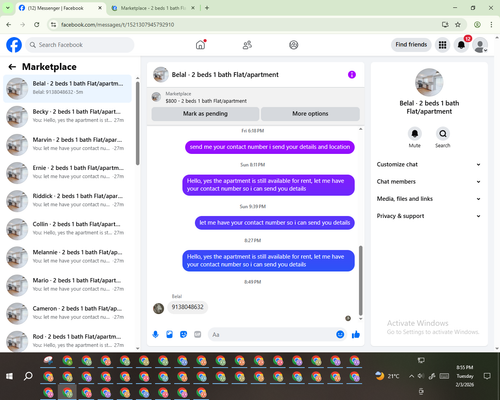Click Belal's avatar beside received message
This screenshot has width=500, height=400.
tap(158, 308)
